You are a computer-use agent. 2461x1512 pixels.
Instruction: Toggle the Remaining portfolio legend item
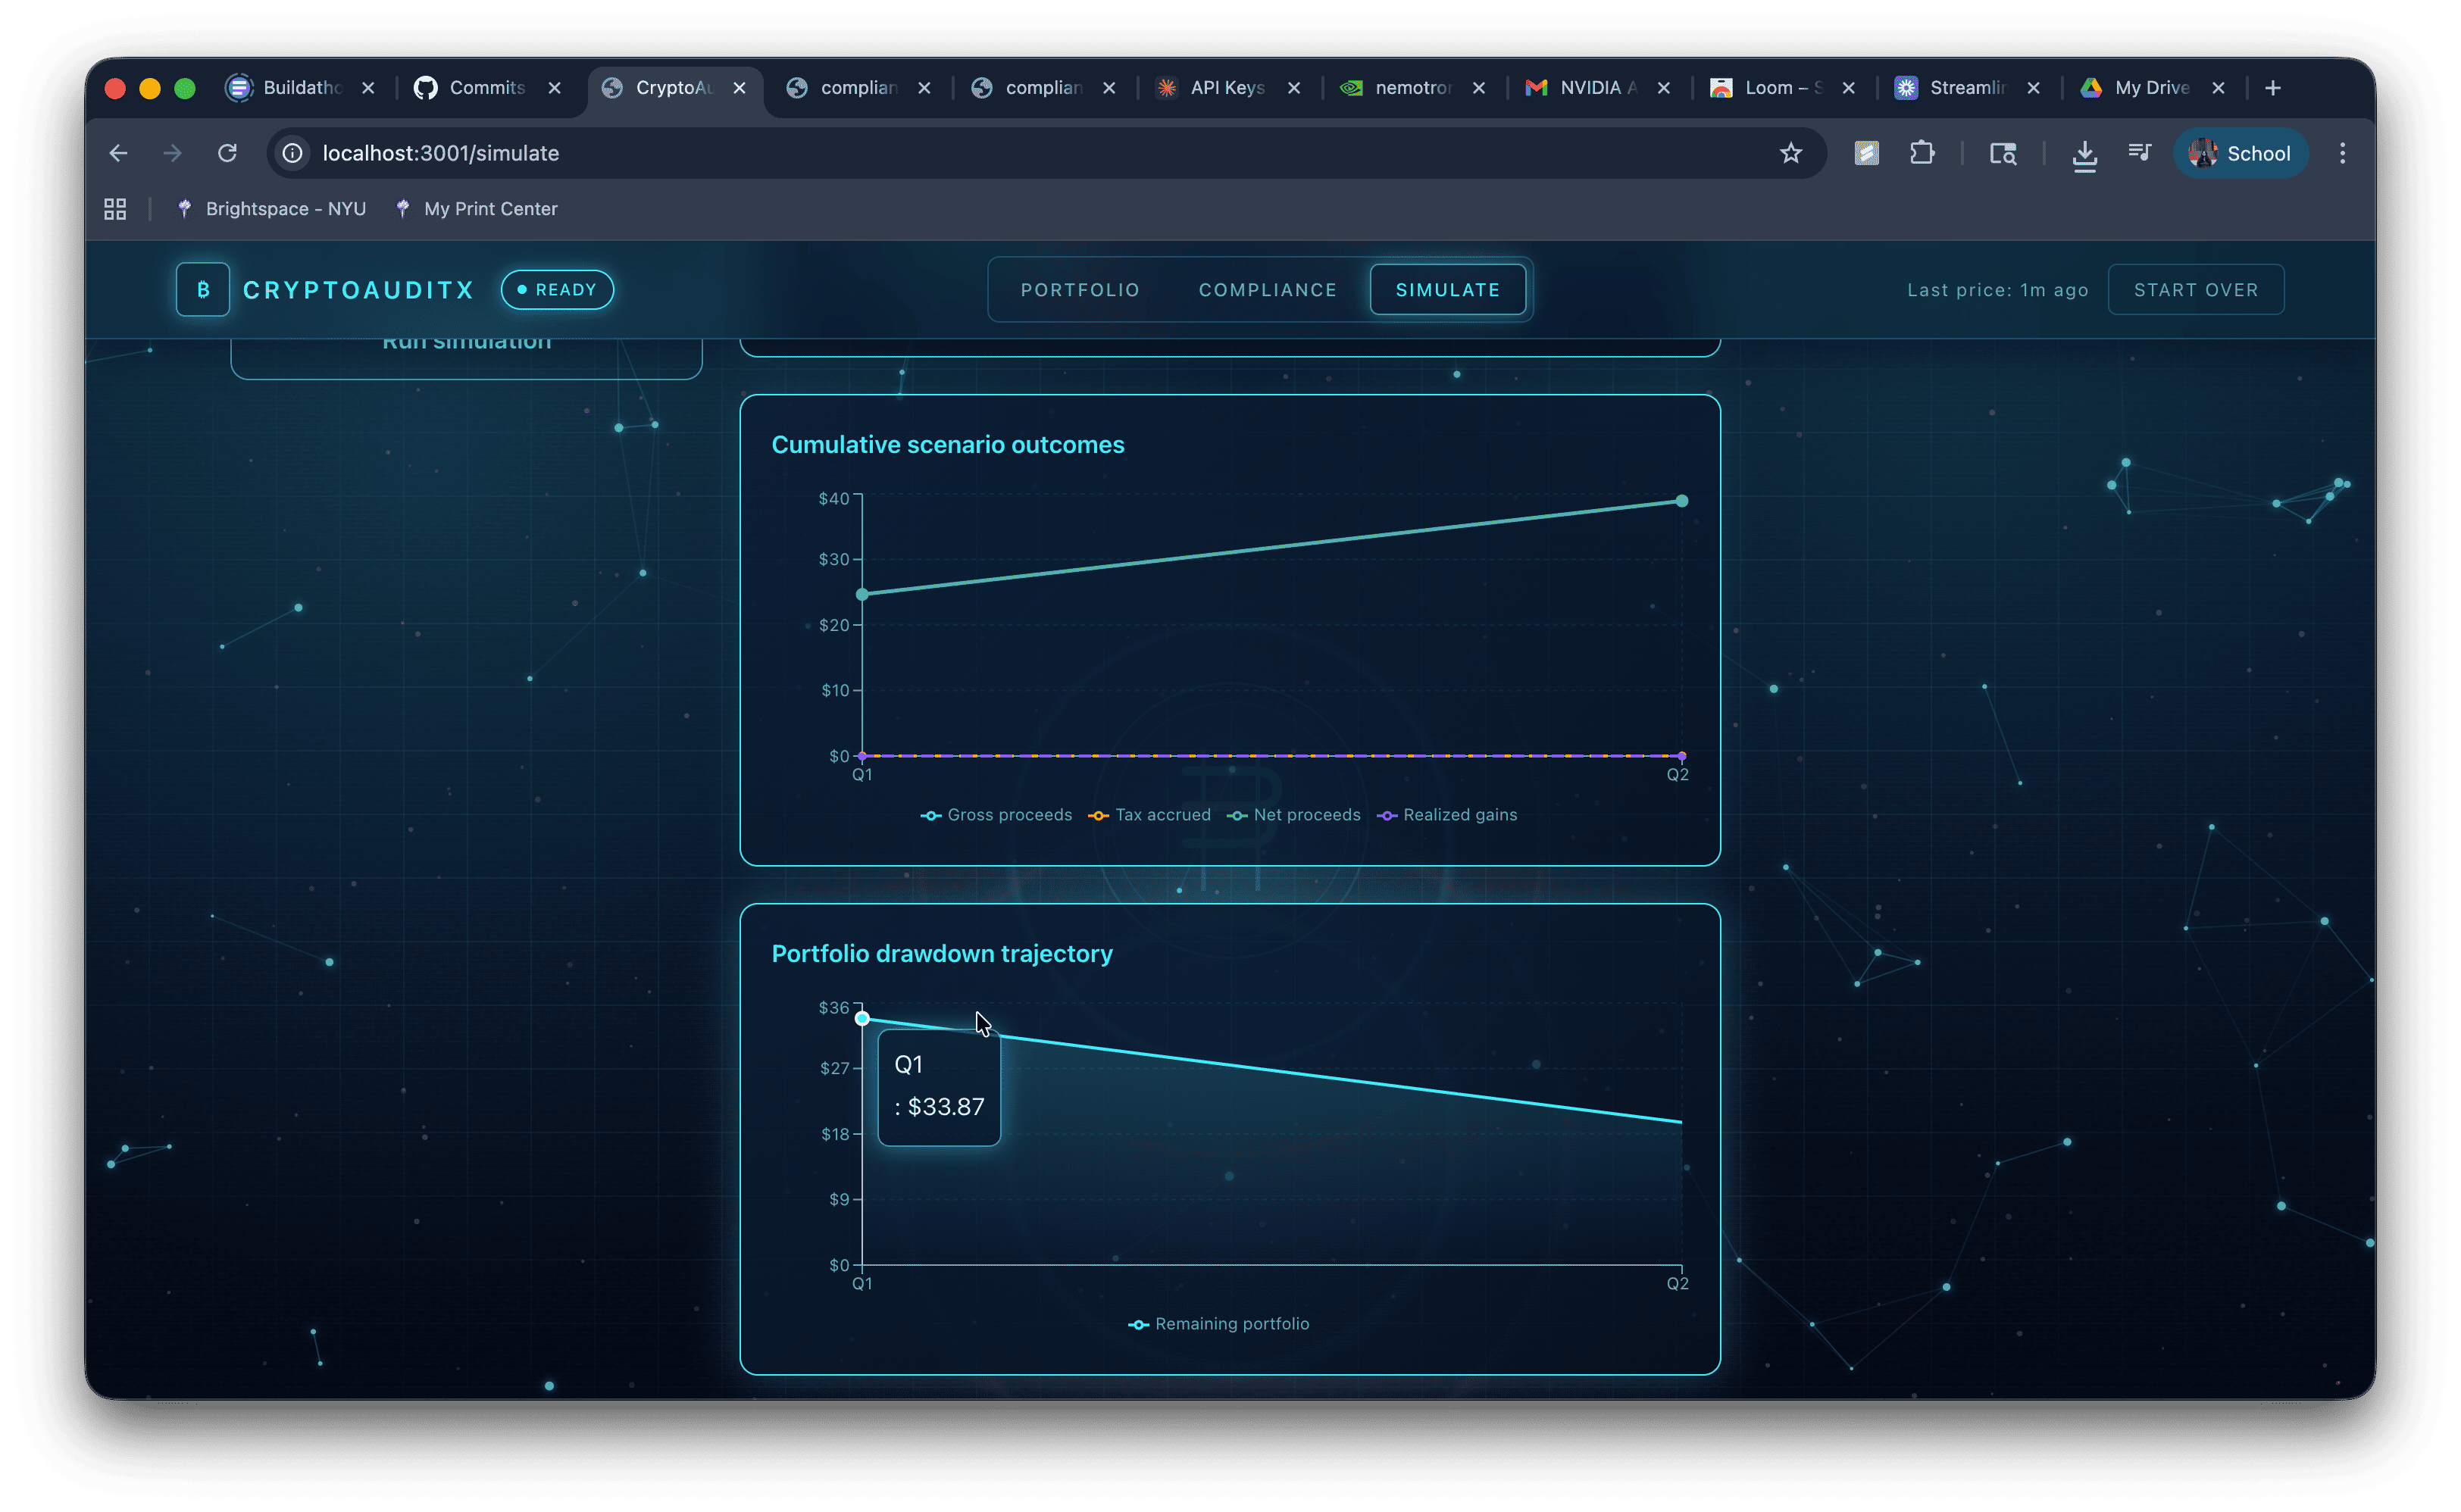coord(1219,1324)
